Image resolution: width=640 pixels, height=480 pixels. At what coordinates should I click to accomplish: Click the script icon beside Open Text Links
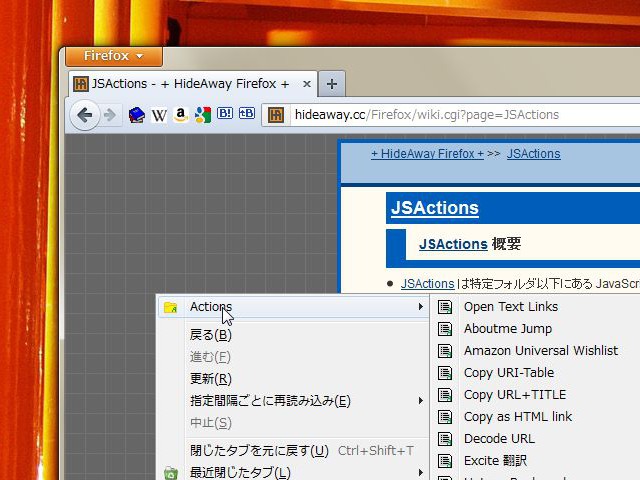coord(445,307)
